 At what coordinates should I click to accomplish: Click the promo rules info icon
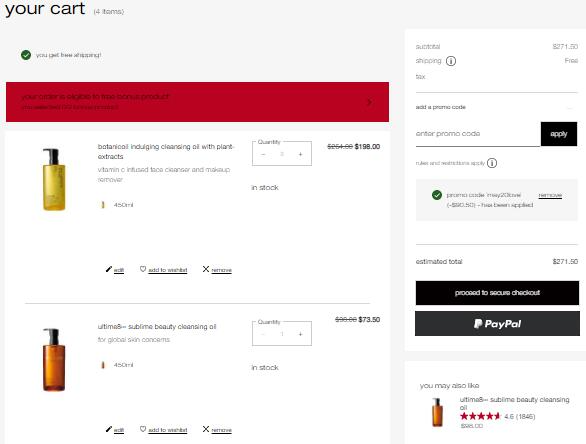pyautogui.click(x=492, y=163)
